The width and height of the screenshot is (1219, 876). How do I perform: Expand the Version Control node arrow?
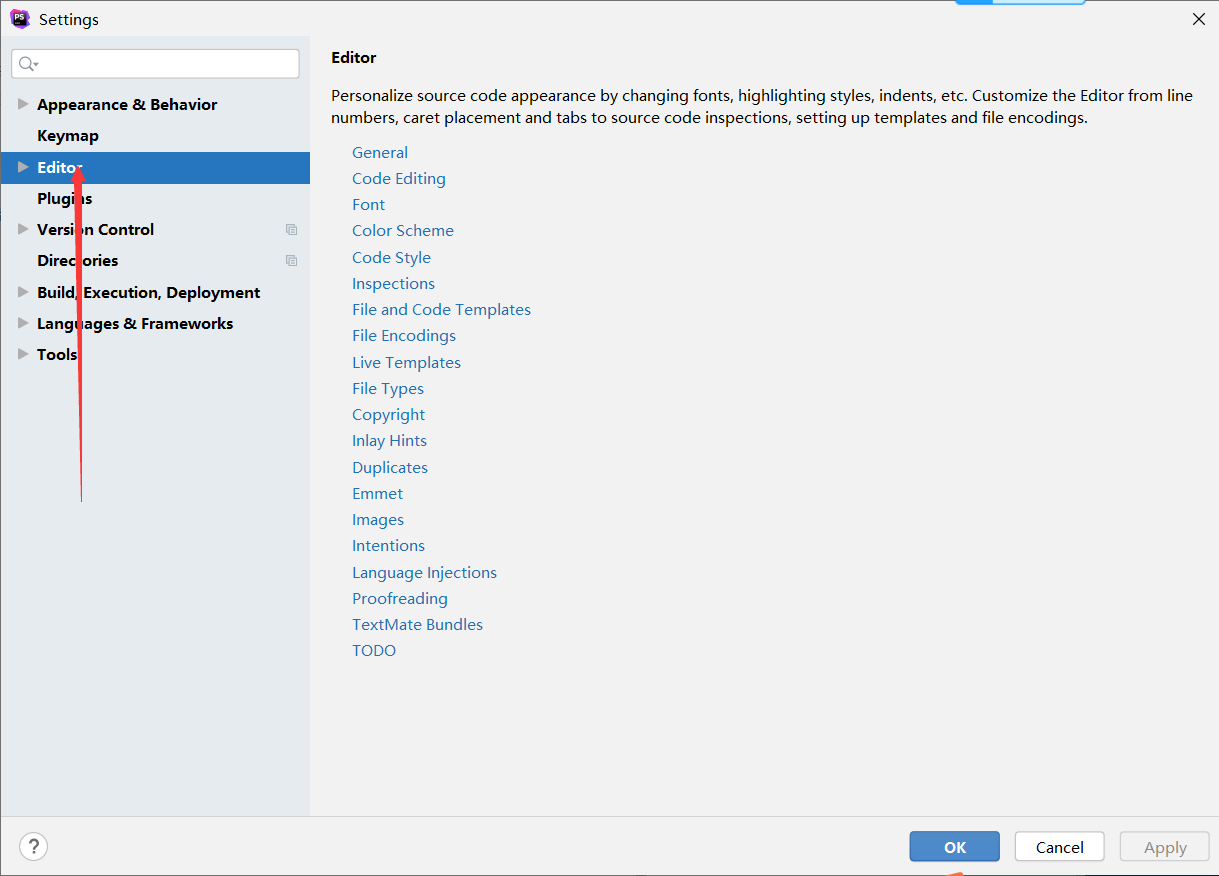(x=23, y=229)
